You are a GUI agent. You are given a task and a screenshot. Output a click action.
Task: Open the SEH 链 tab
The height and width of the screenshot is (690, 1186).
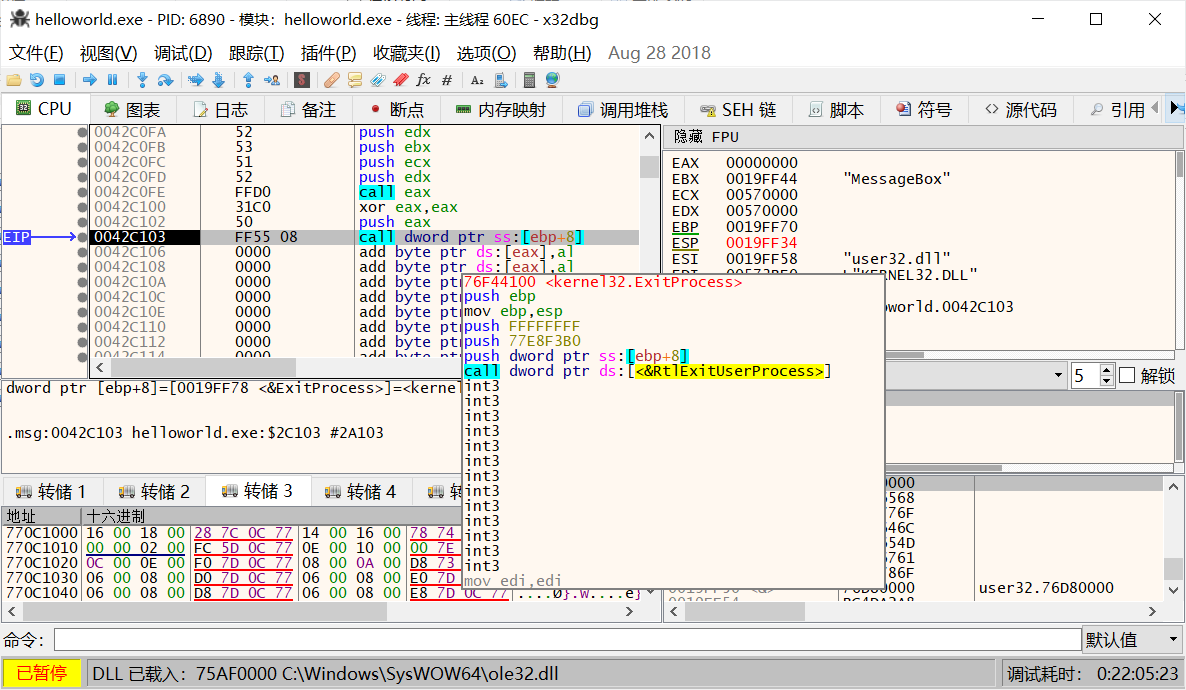(738, 110)
